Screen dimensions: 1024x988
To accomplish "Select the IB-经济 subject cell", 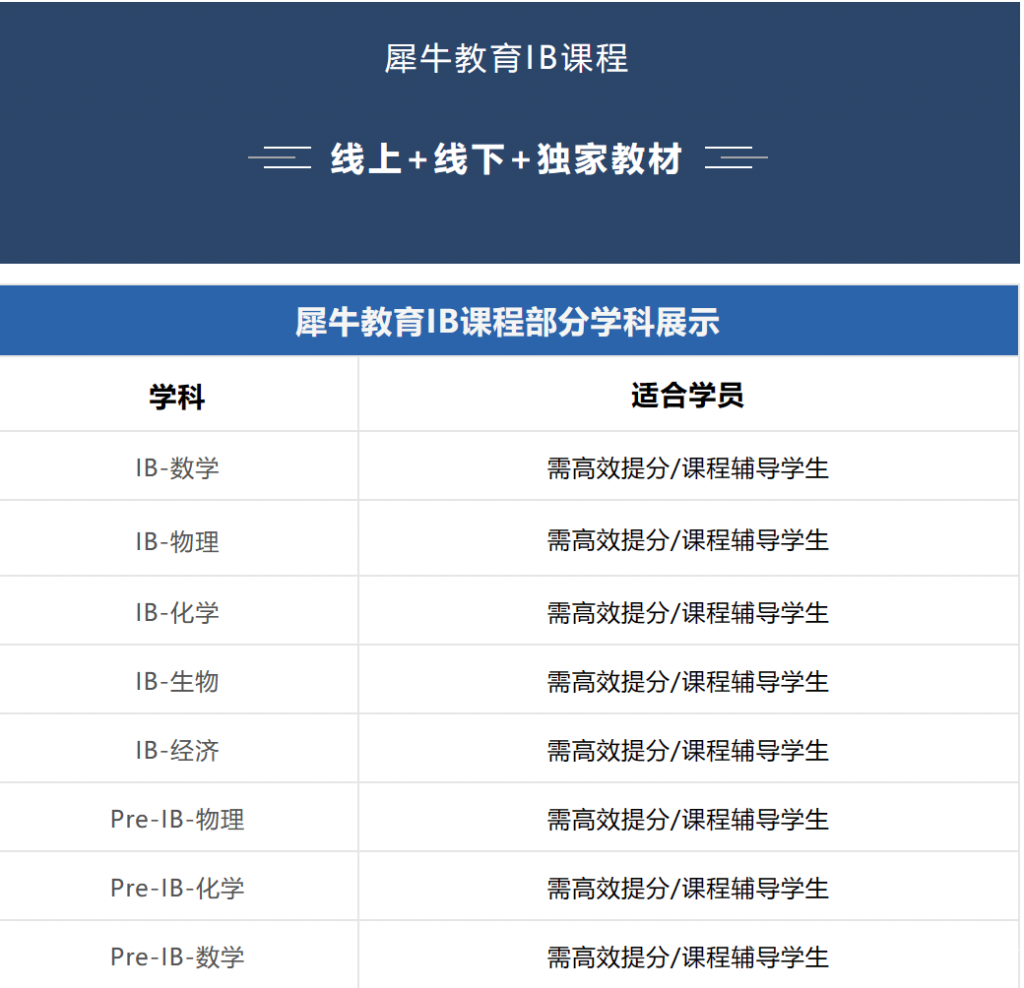I will (177, 750).
